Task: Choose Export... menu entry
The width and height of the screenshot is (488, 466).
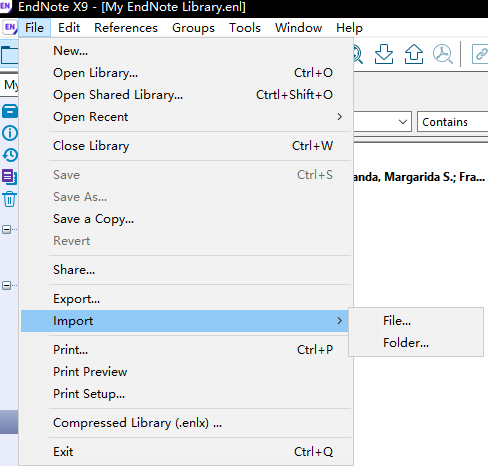Action: (x=185, y=299)
